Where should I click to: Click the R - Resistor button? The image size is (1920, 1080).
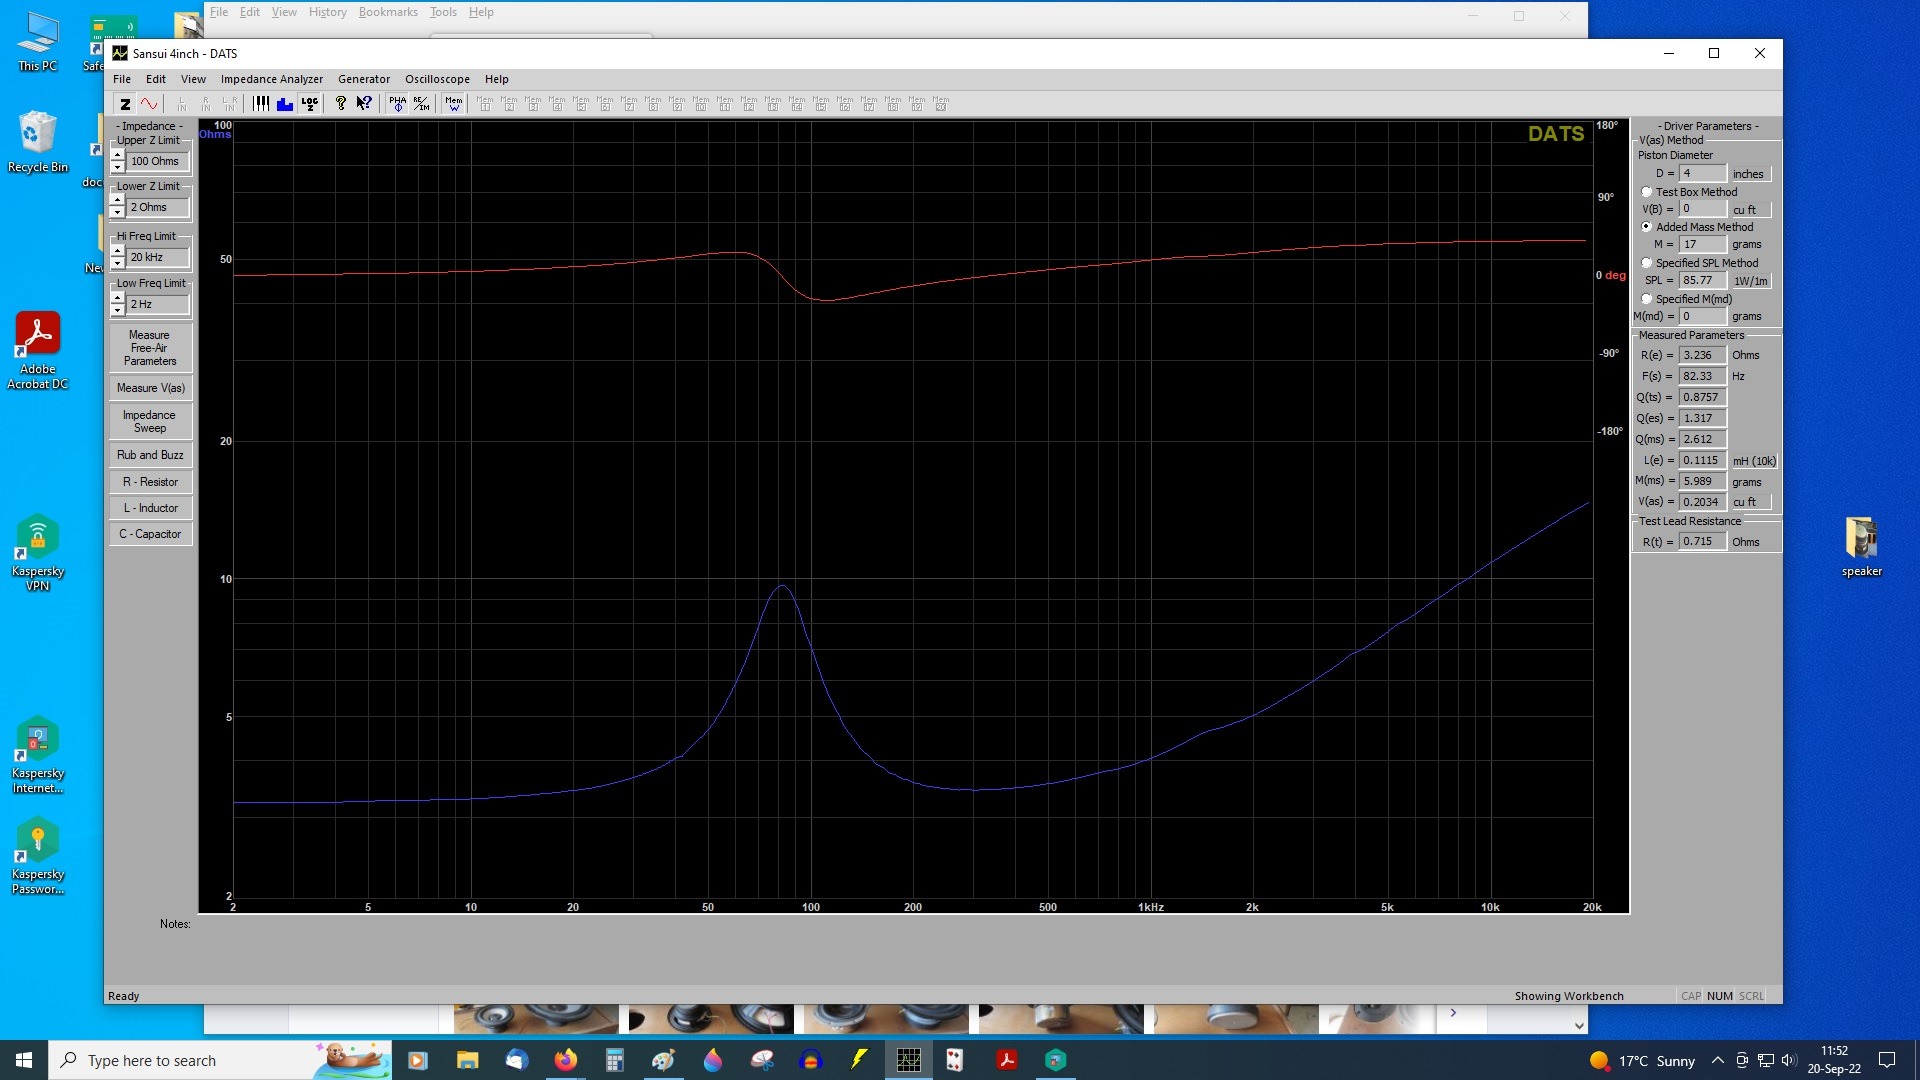[x=150, y=482]
